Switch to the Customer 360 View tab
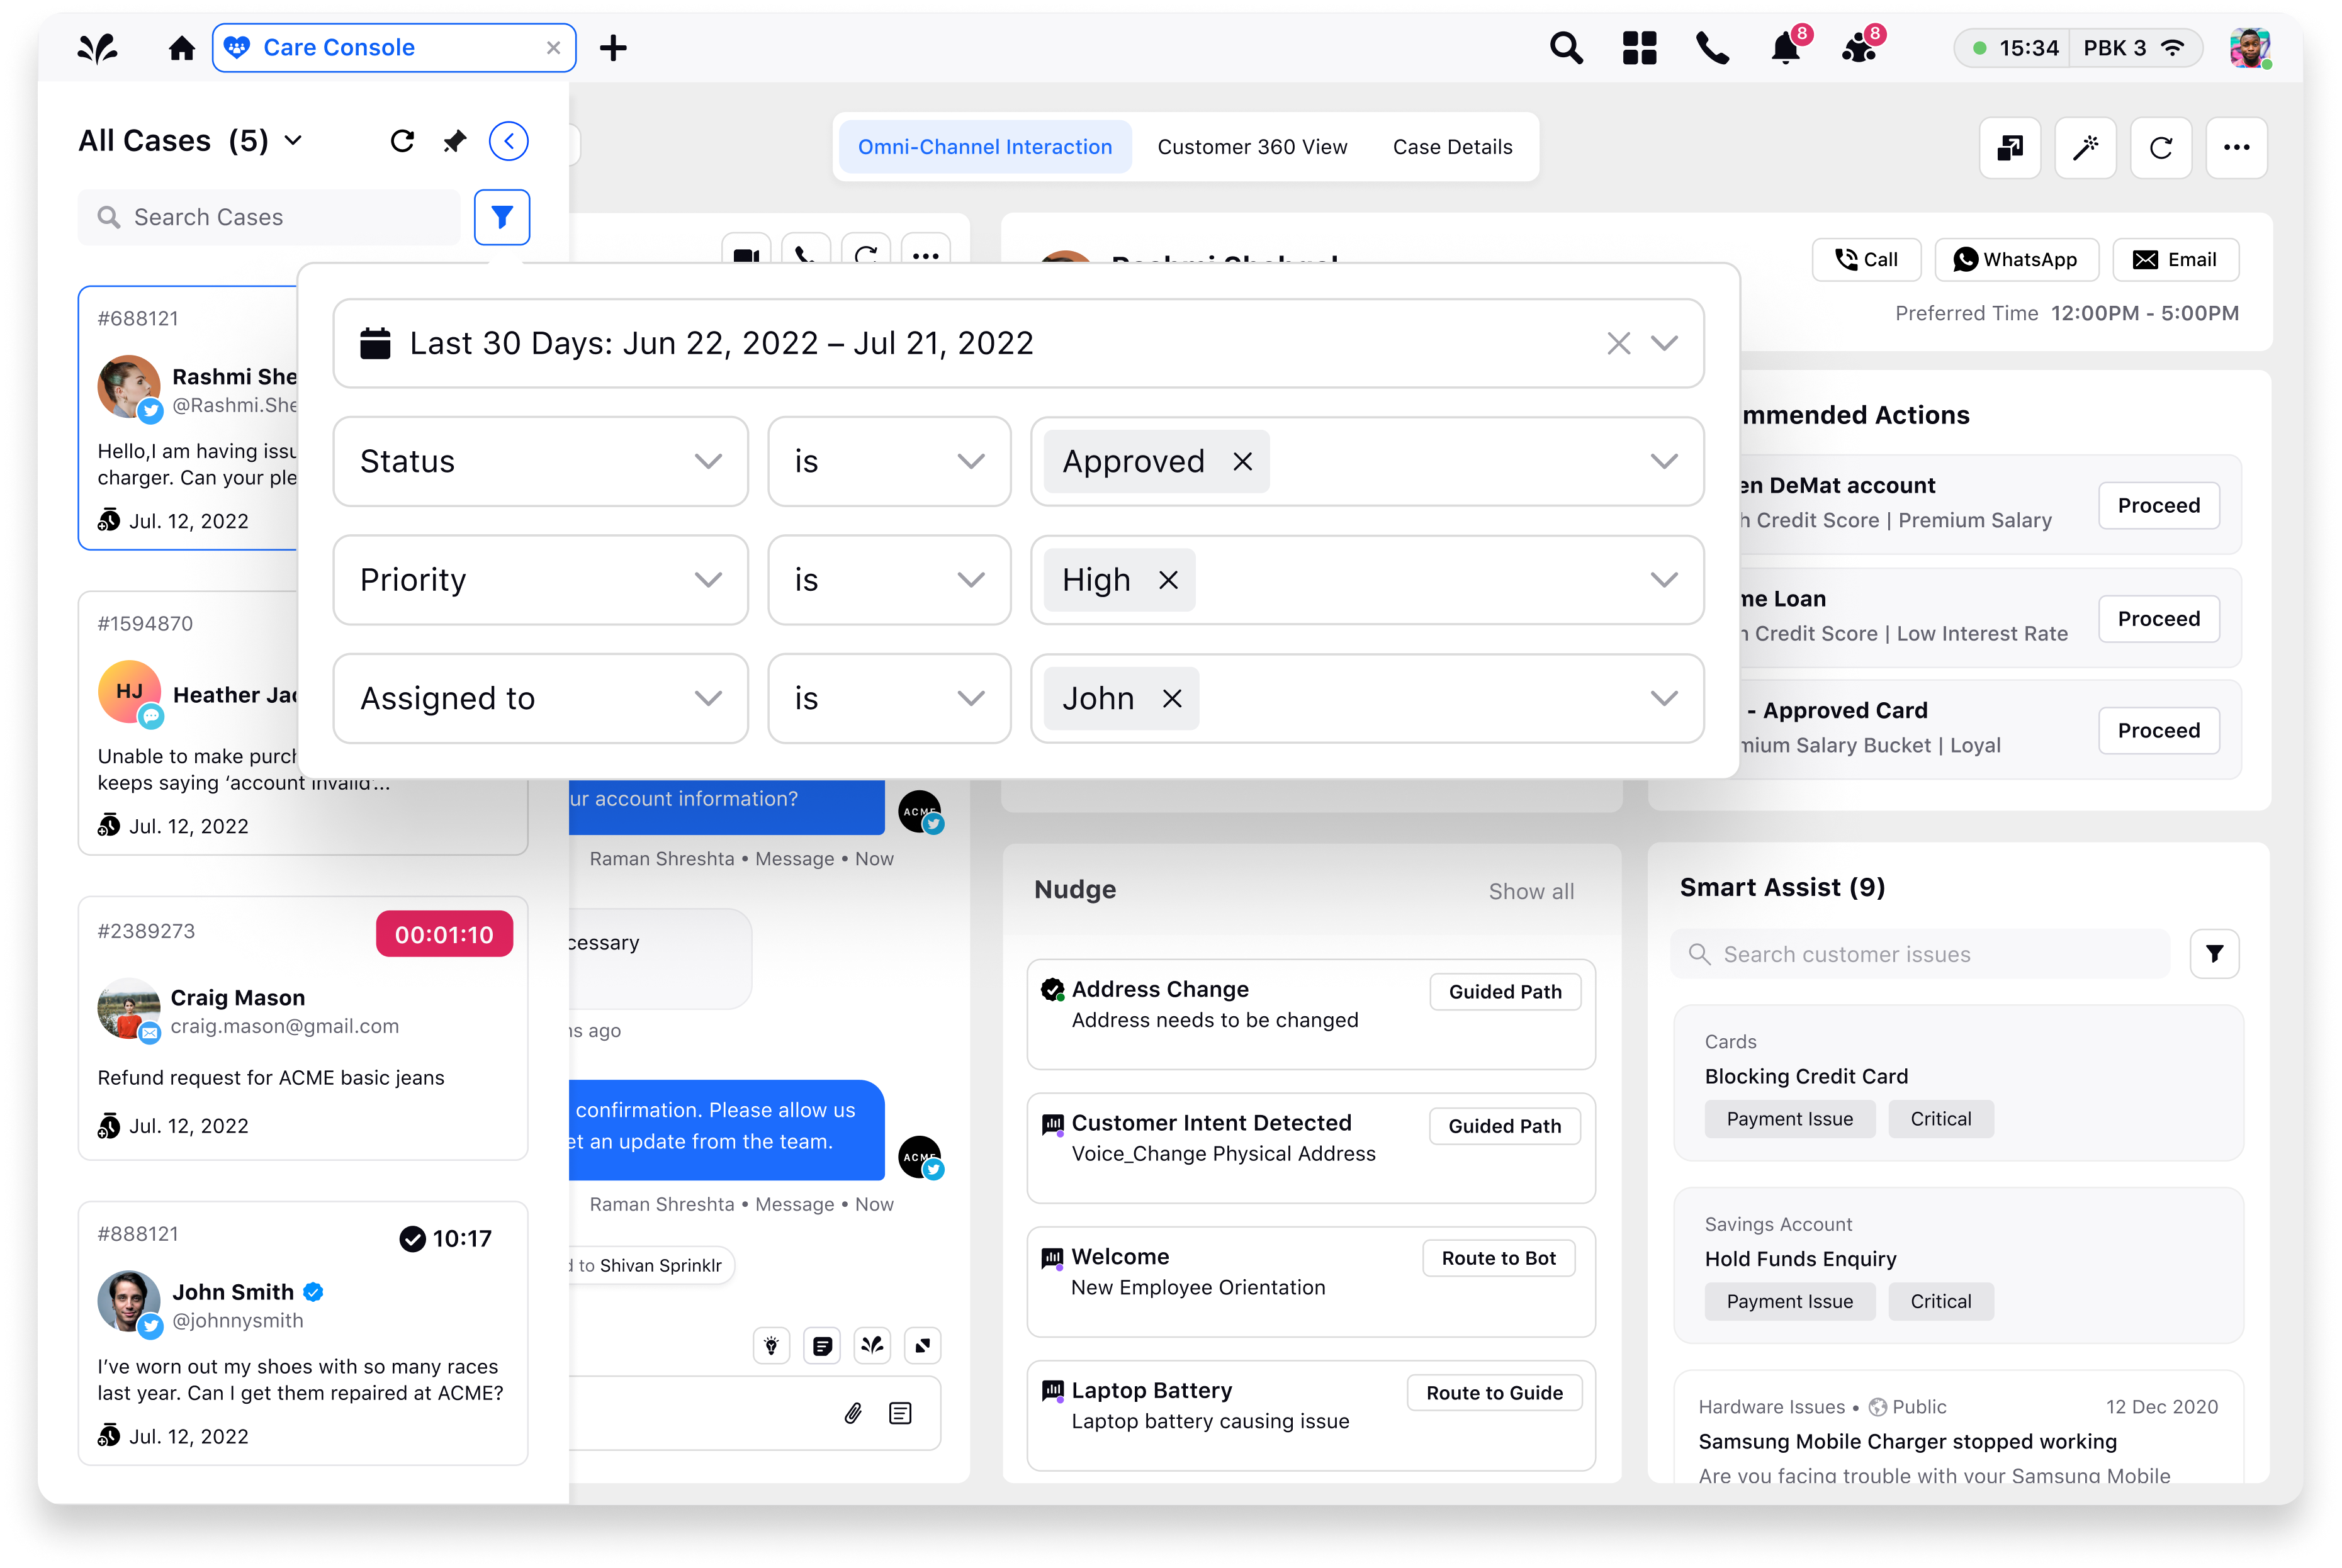The image size is (2342, 1568). (x=1252, y=147)
